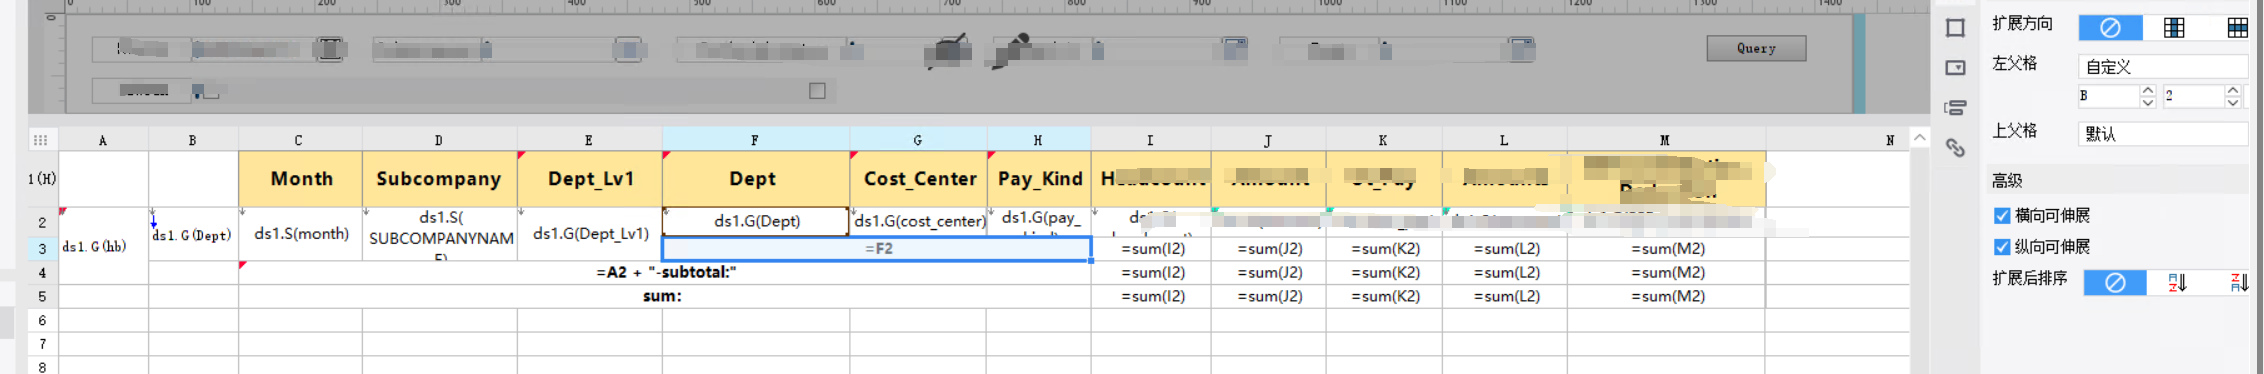The height and width of the screenshot is (374, 2264).
Task: Click the Dept_Lv1 header cell
Action: click(590, 179)
